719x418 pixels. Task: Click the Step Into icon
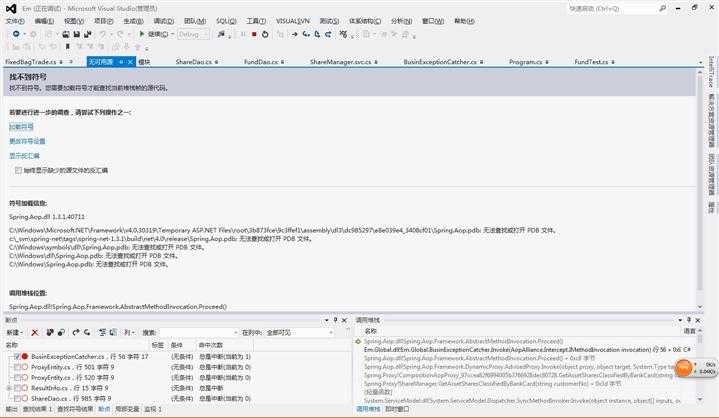[x=306, y=34]
